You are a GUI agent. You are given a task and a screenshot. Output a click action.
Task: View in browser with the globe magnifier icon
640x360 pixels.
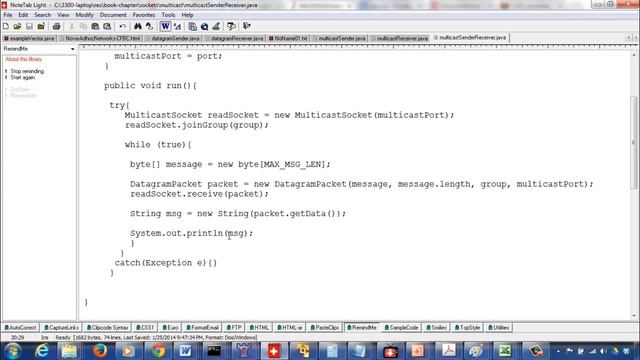(x=204, y=27)
